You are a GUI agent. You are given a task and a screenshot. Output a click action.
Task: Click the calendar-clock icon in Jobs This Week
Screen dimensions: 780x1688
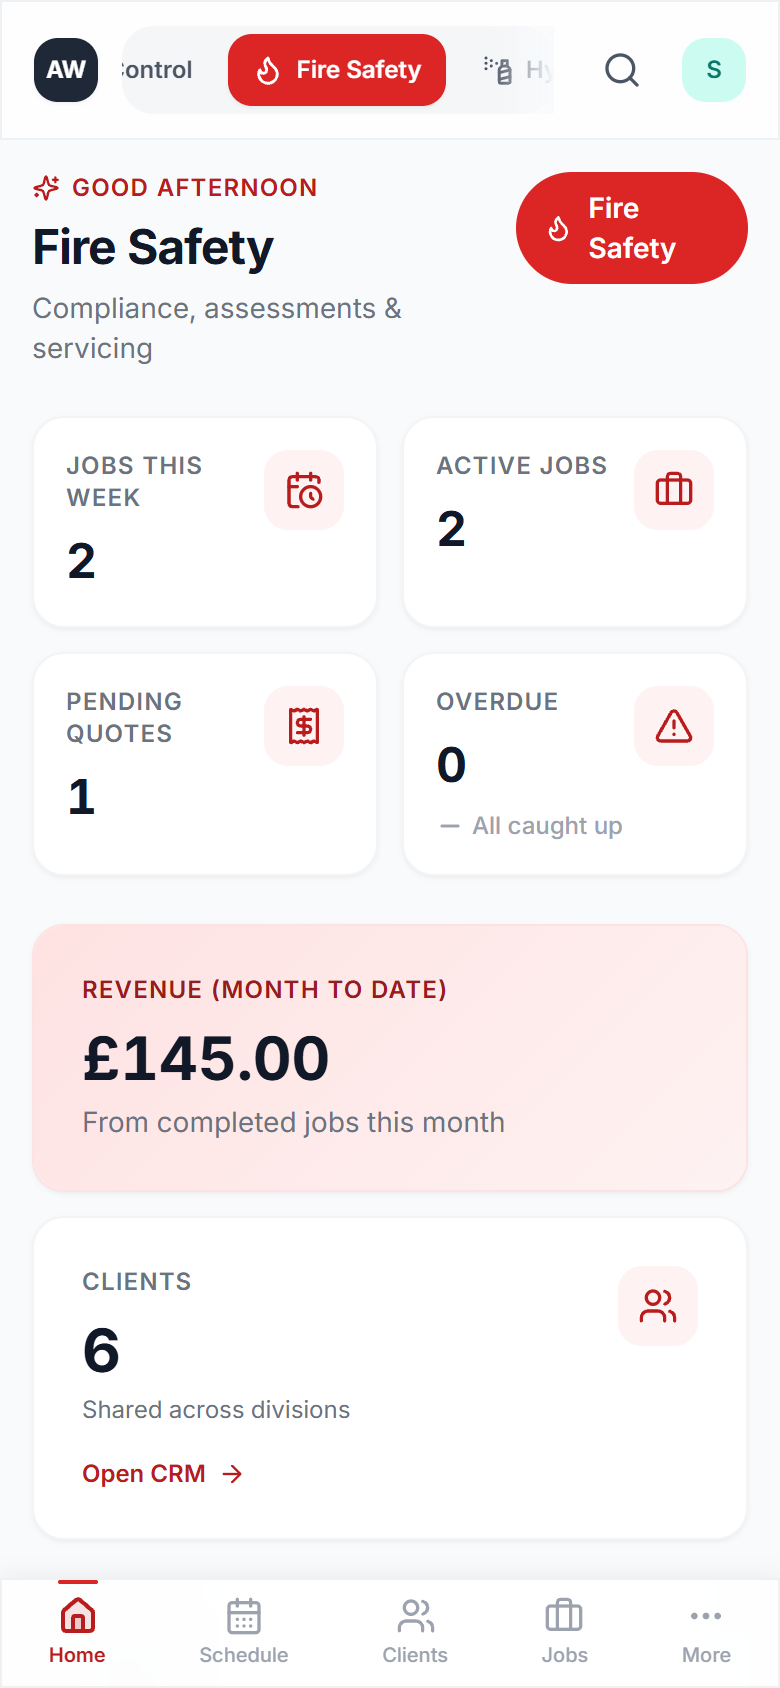[x=304, y=490]
